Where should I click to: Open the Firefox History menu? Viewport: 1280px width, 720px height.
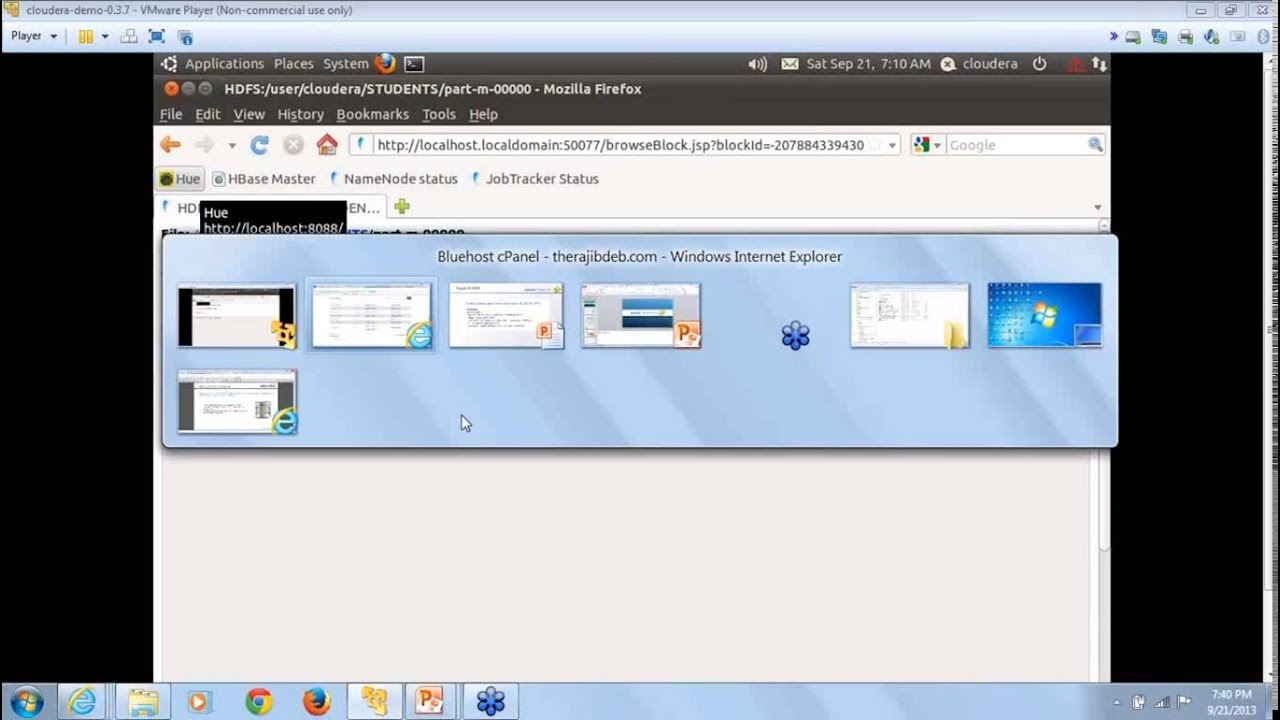point(300,114)
